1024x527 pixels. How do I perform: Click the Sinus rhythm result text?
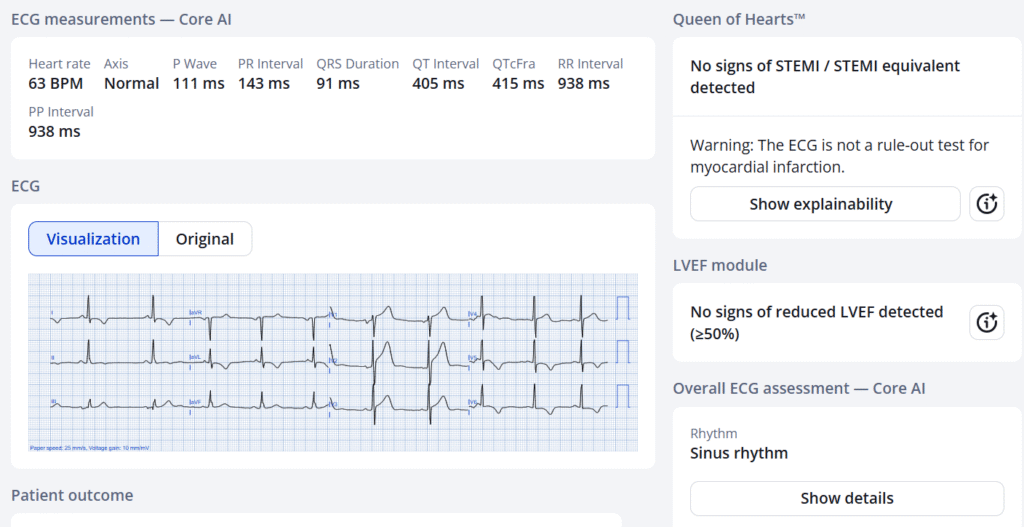[739, 453]
